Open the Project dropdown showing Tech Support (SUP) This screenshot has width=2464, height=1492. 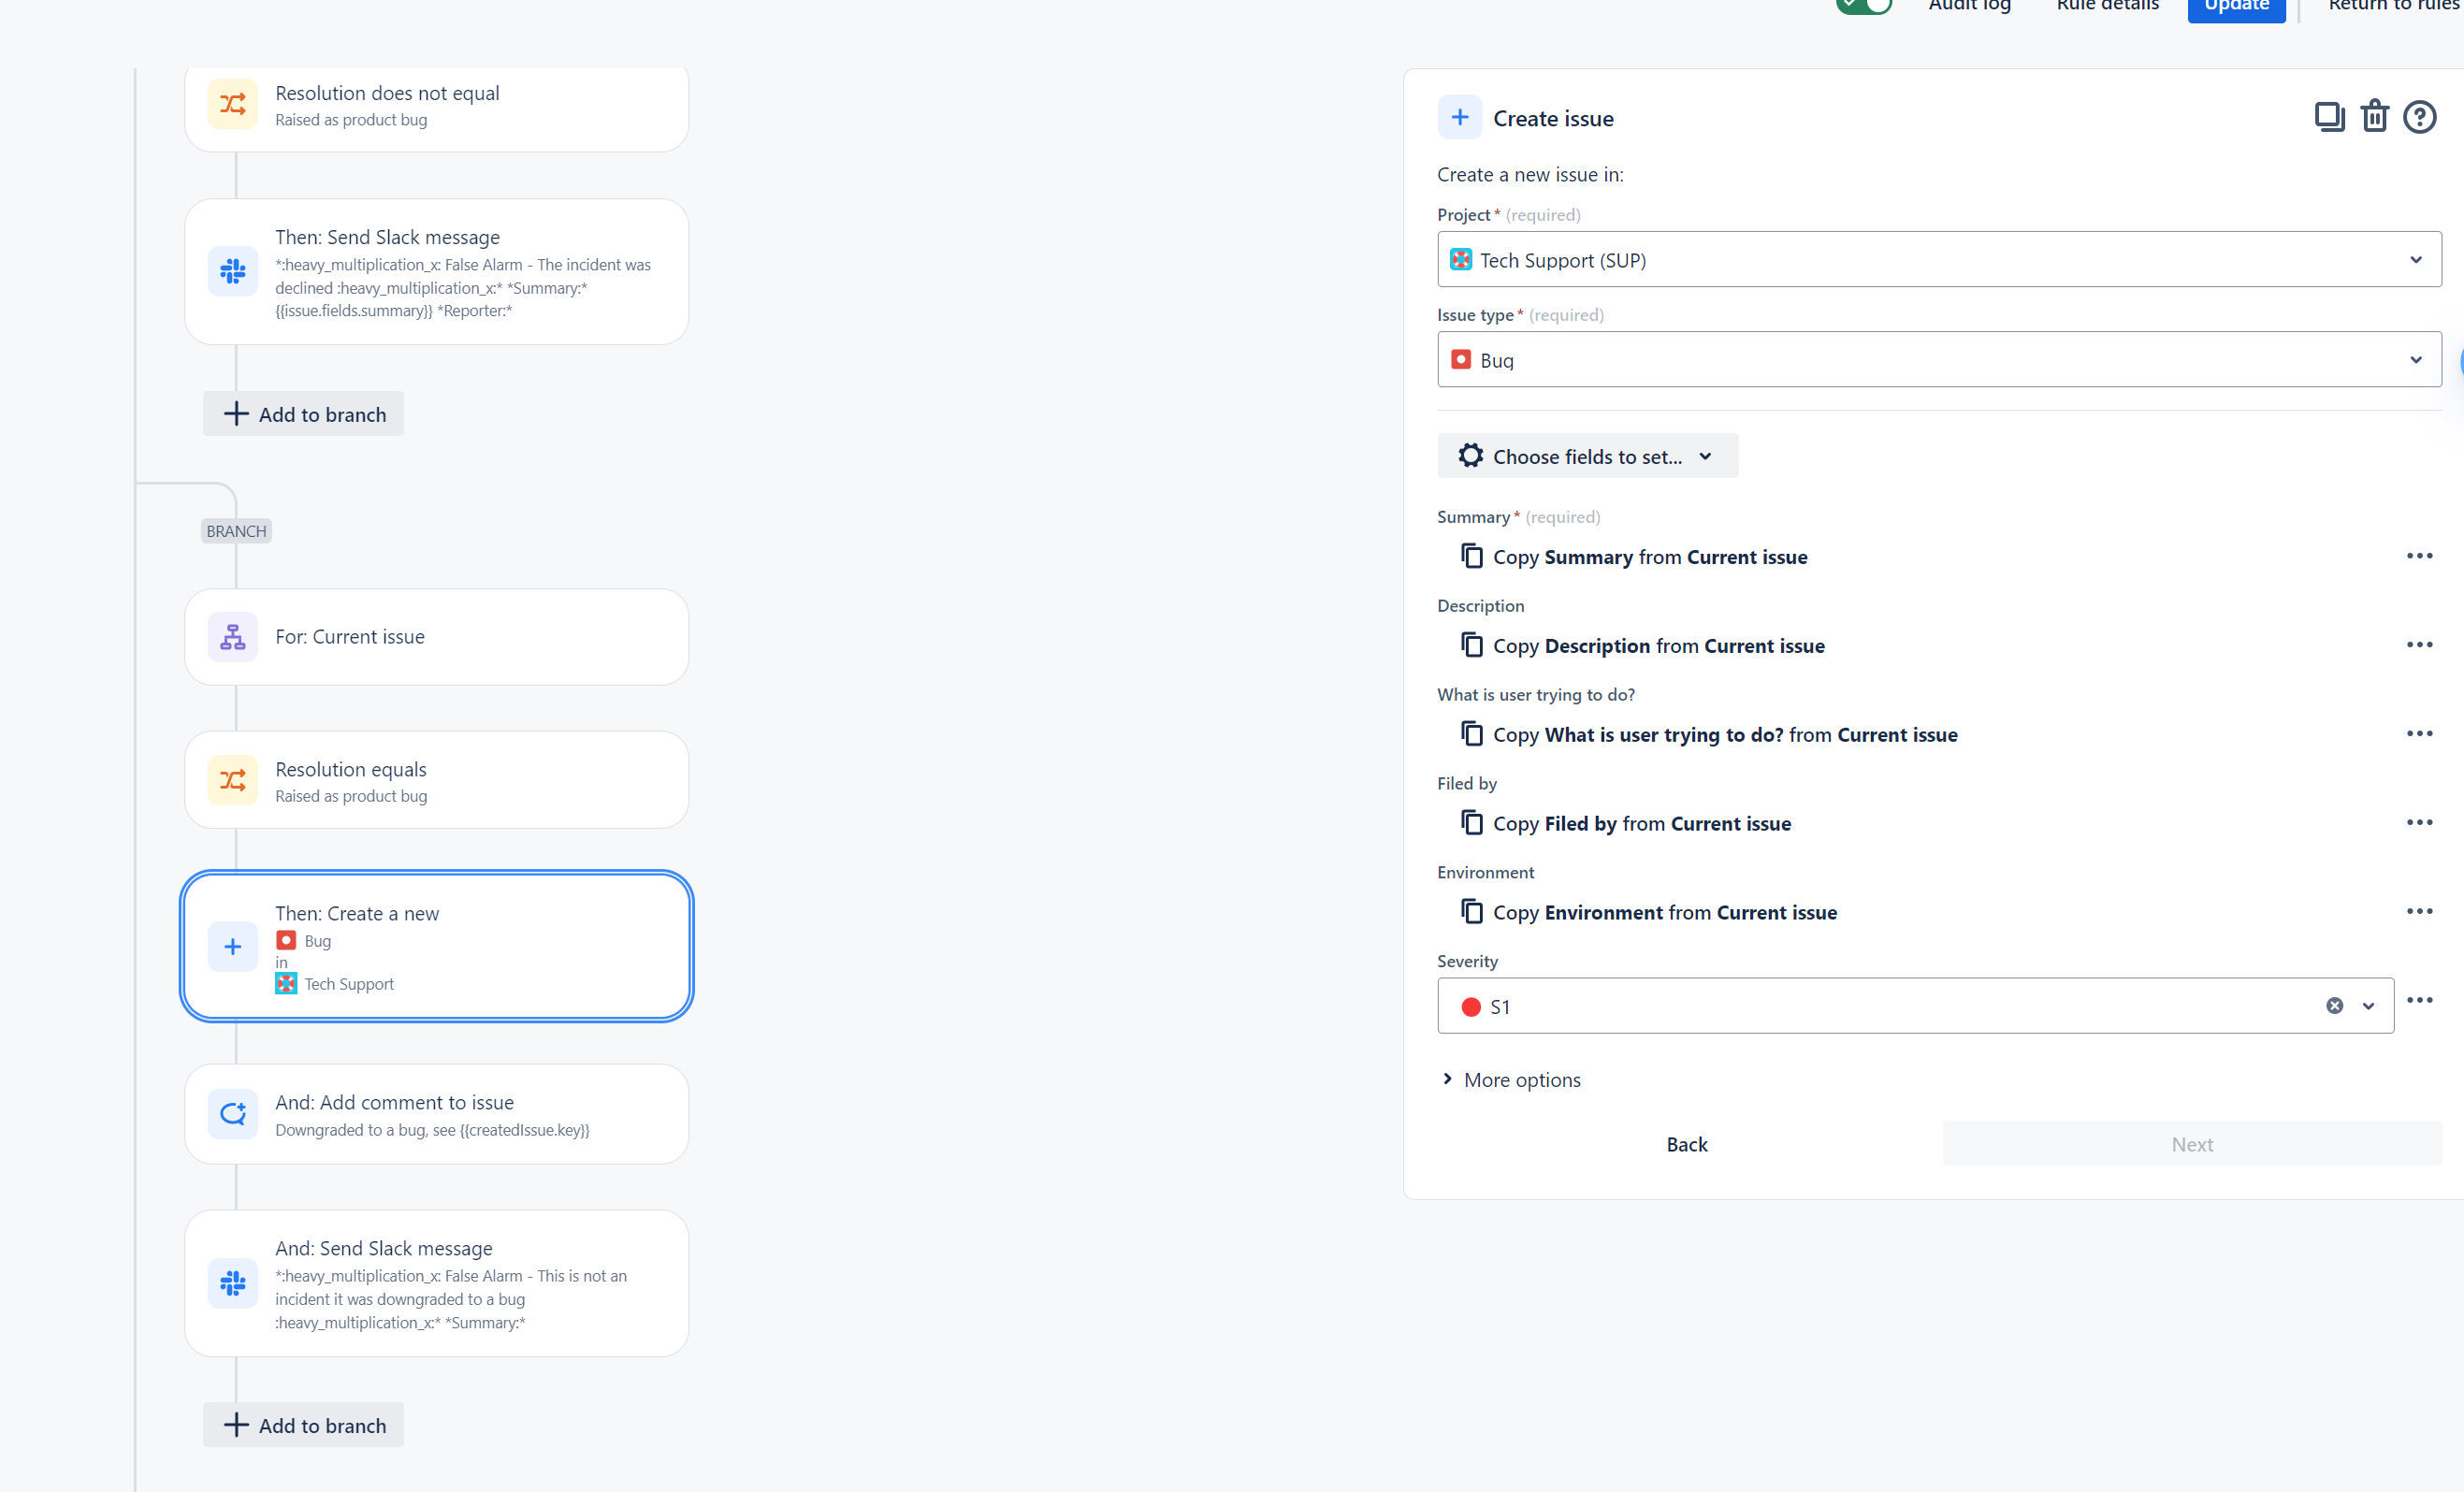pyautogui.click(x=1939, y=260)
